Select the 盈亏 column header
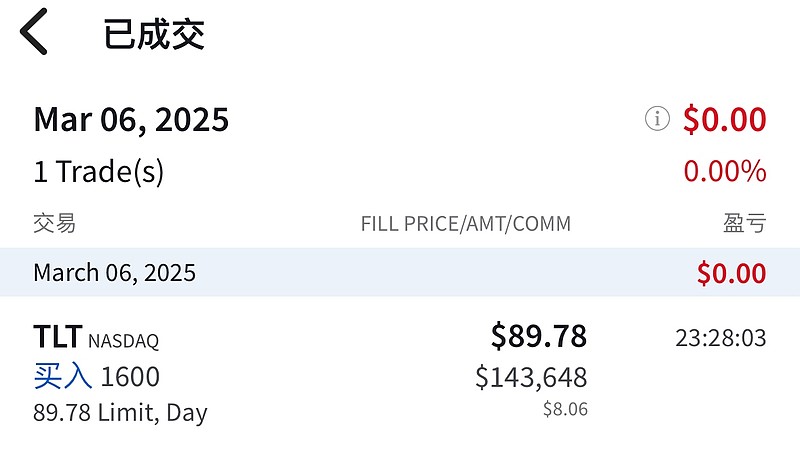The image size is (800, 450). point(745,223)
